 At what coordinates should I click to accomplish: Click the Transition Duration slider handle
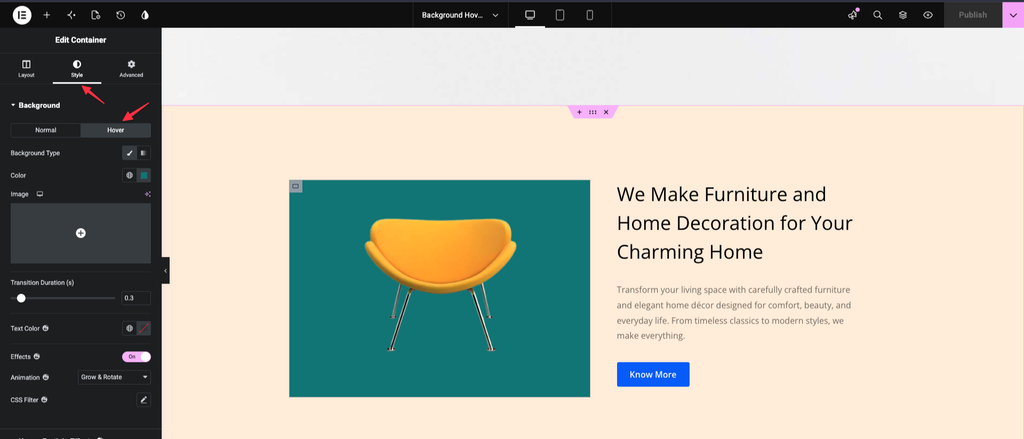[21, 298]
